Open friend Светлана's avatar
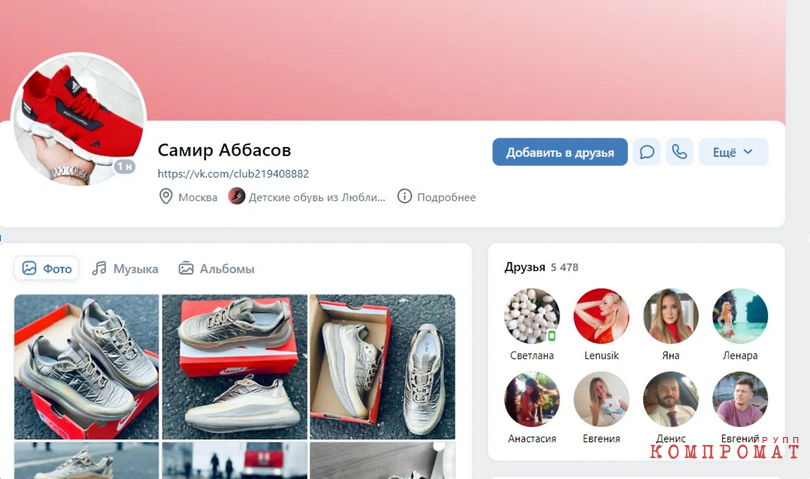This screenshot has height=479, width=810. point(532,316)
